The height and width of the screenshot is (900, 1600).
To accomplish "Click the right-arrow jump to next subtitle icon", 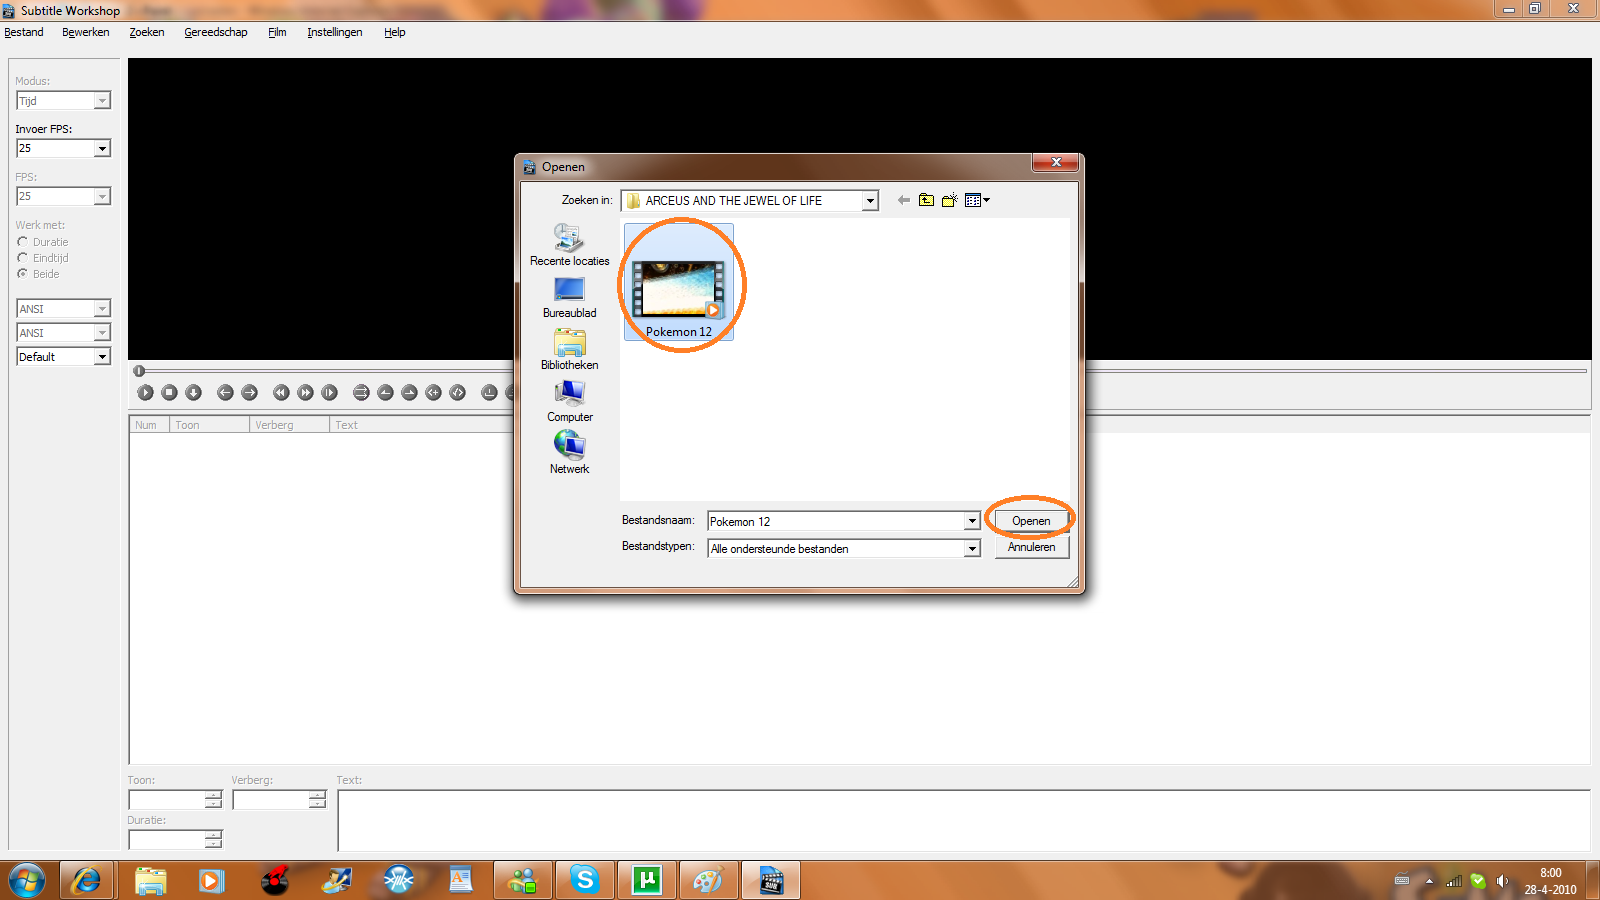I will point(249,393).
